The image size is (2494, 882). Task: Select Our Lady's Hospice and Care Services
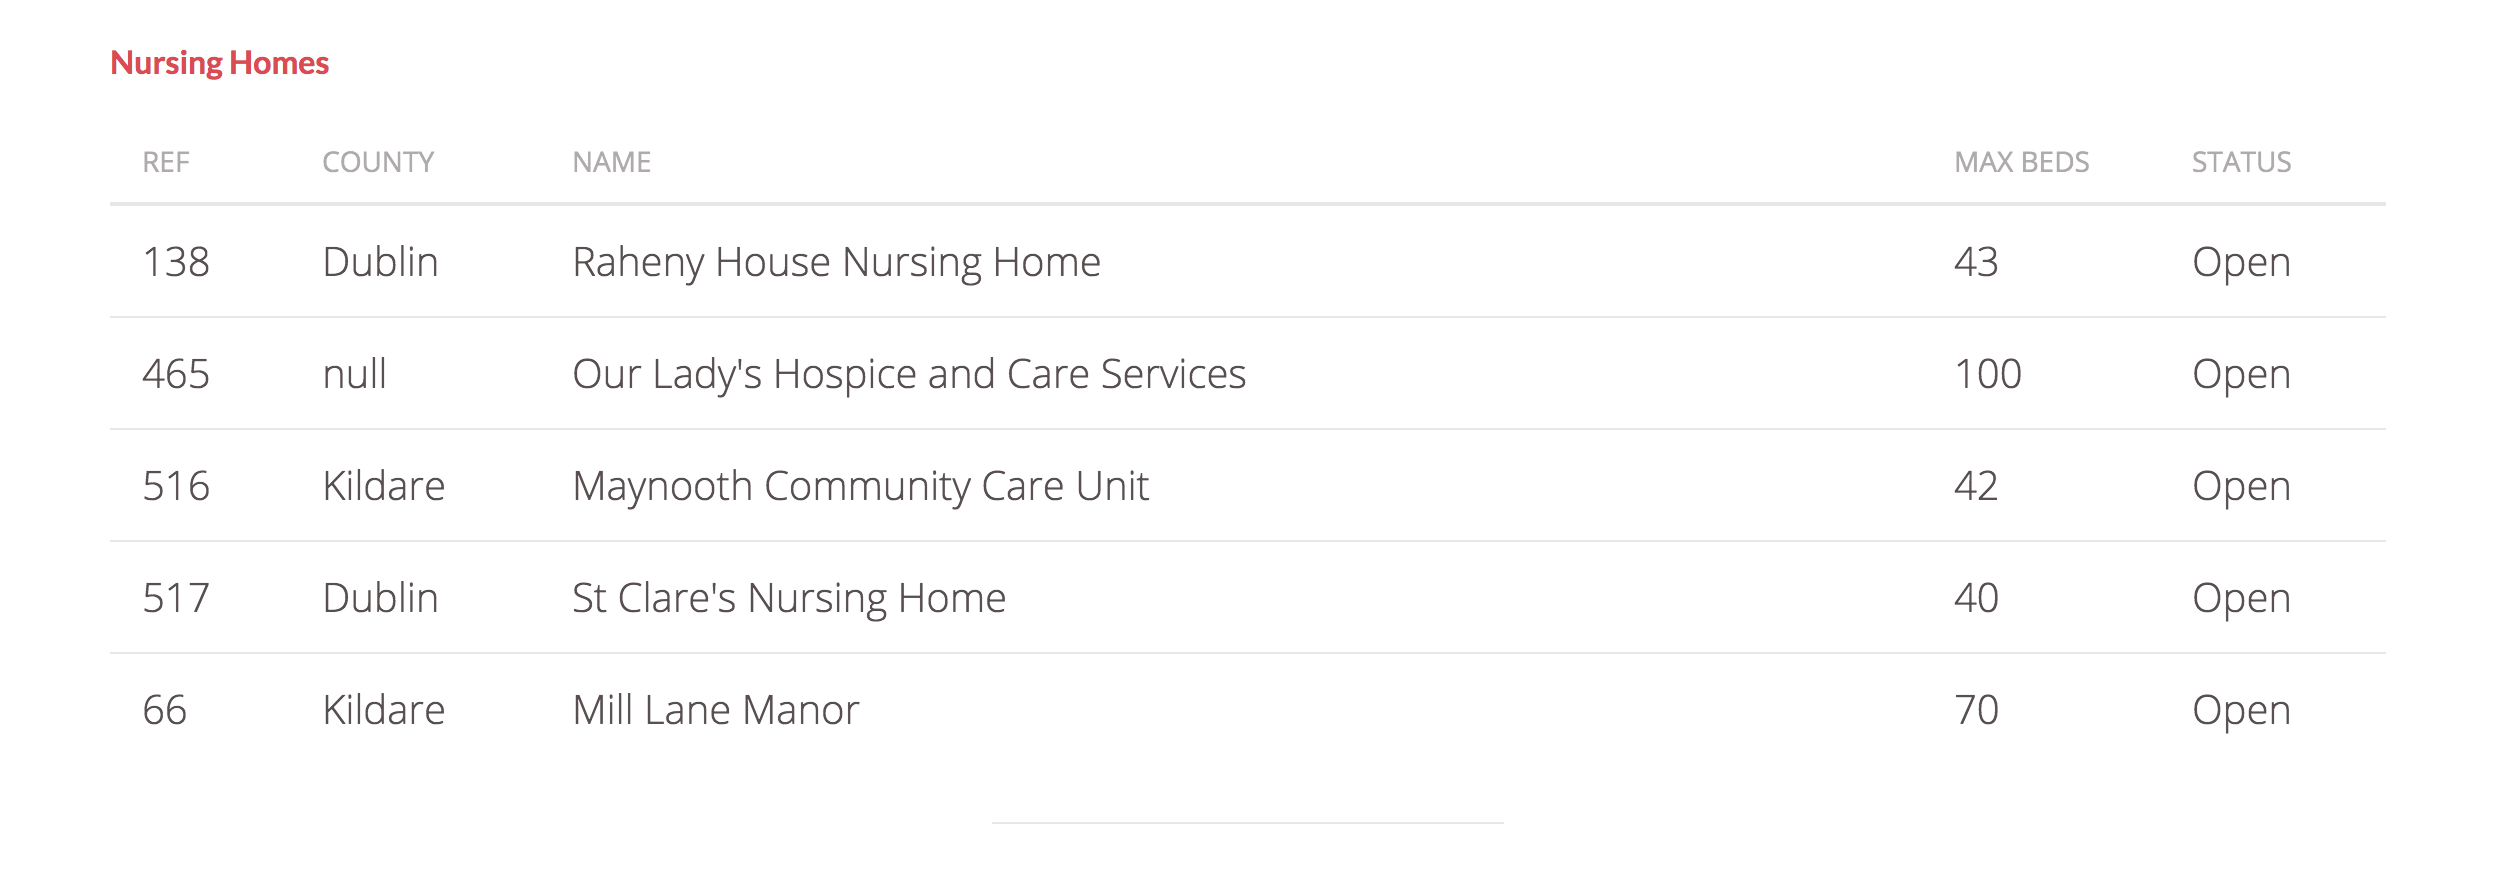point(908,374)
